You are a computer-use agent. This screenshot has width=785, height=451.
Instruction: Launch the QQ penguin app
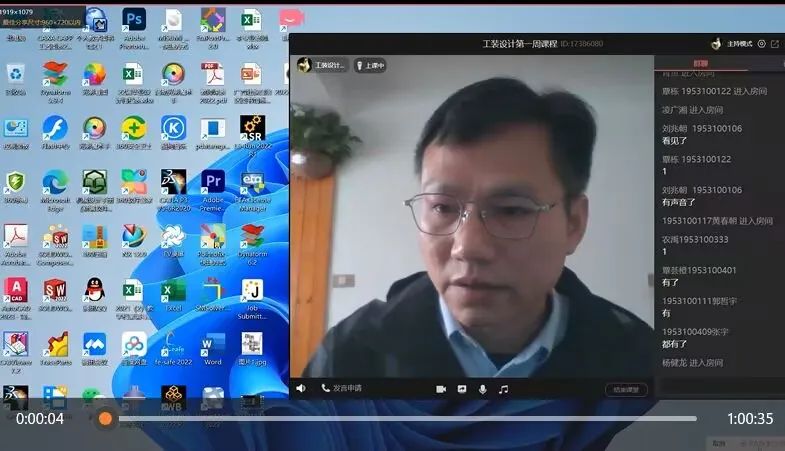95,290
